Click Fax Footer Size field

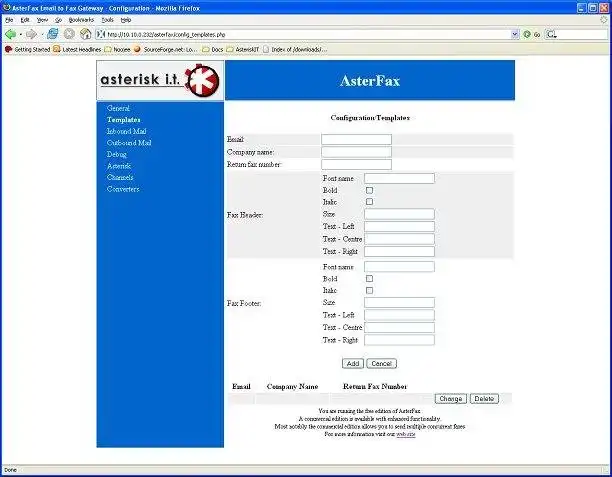point(399,303)
